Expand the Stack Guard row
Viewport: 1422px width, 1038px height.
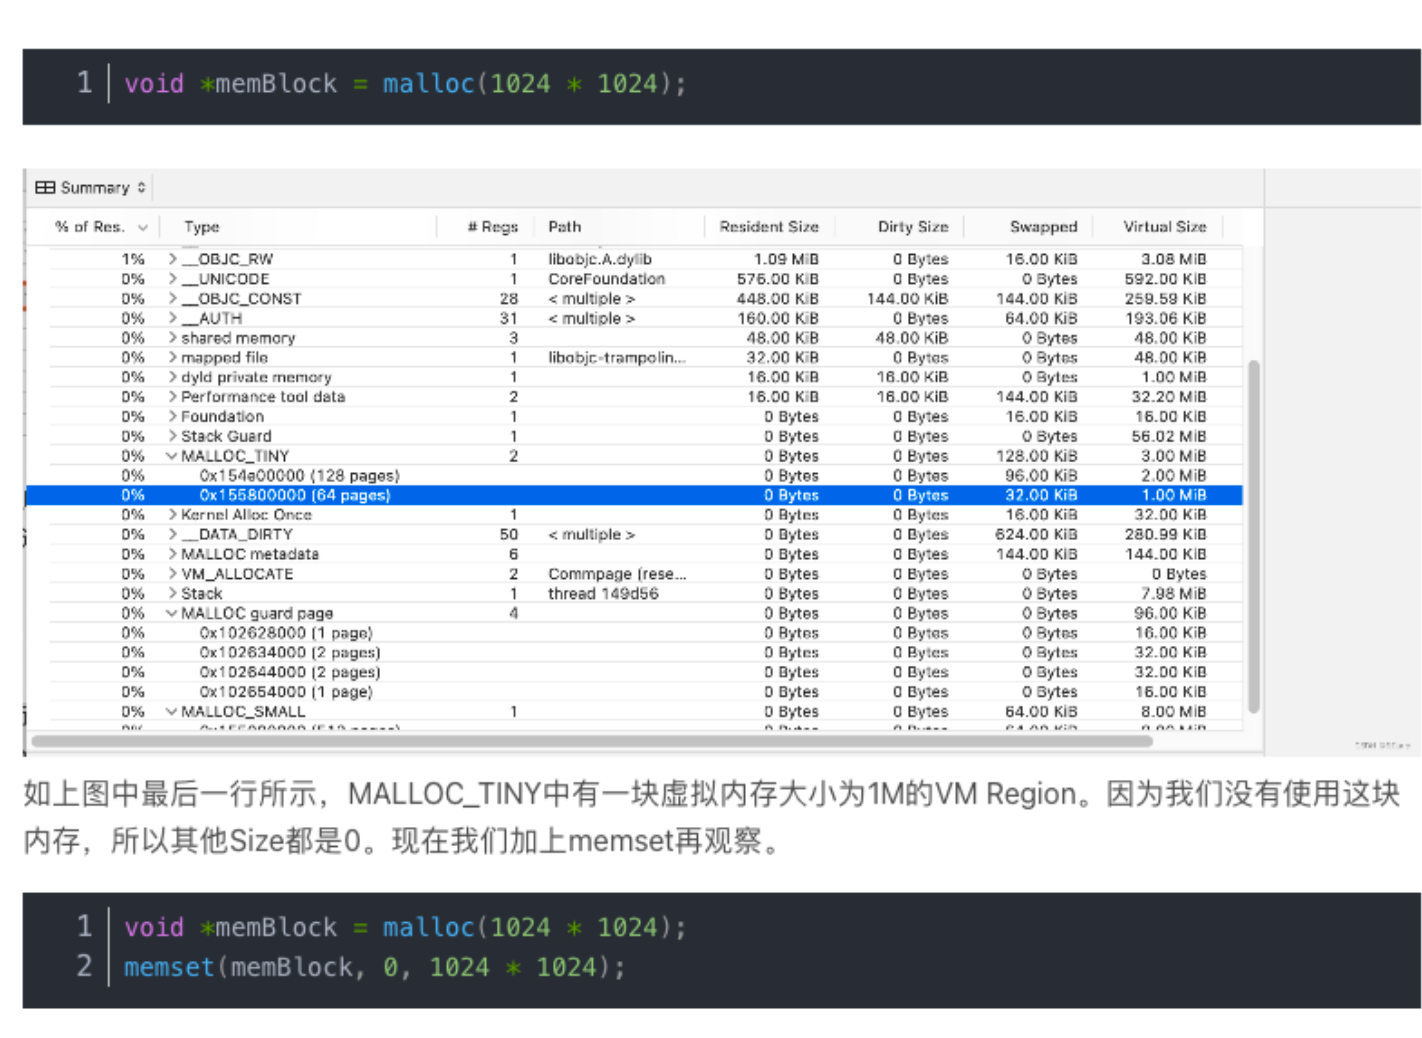point(172,436)
